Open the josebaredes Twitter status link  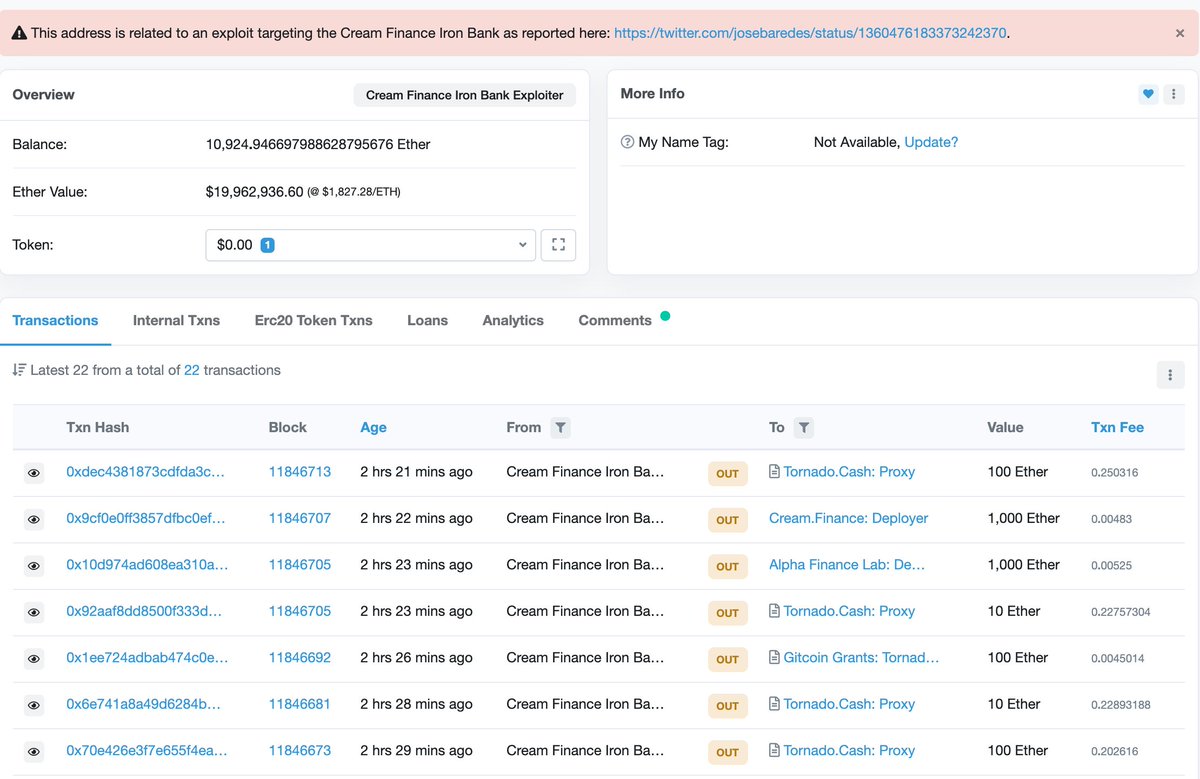coord(810,33)
